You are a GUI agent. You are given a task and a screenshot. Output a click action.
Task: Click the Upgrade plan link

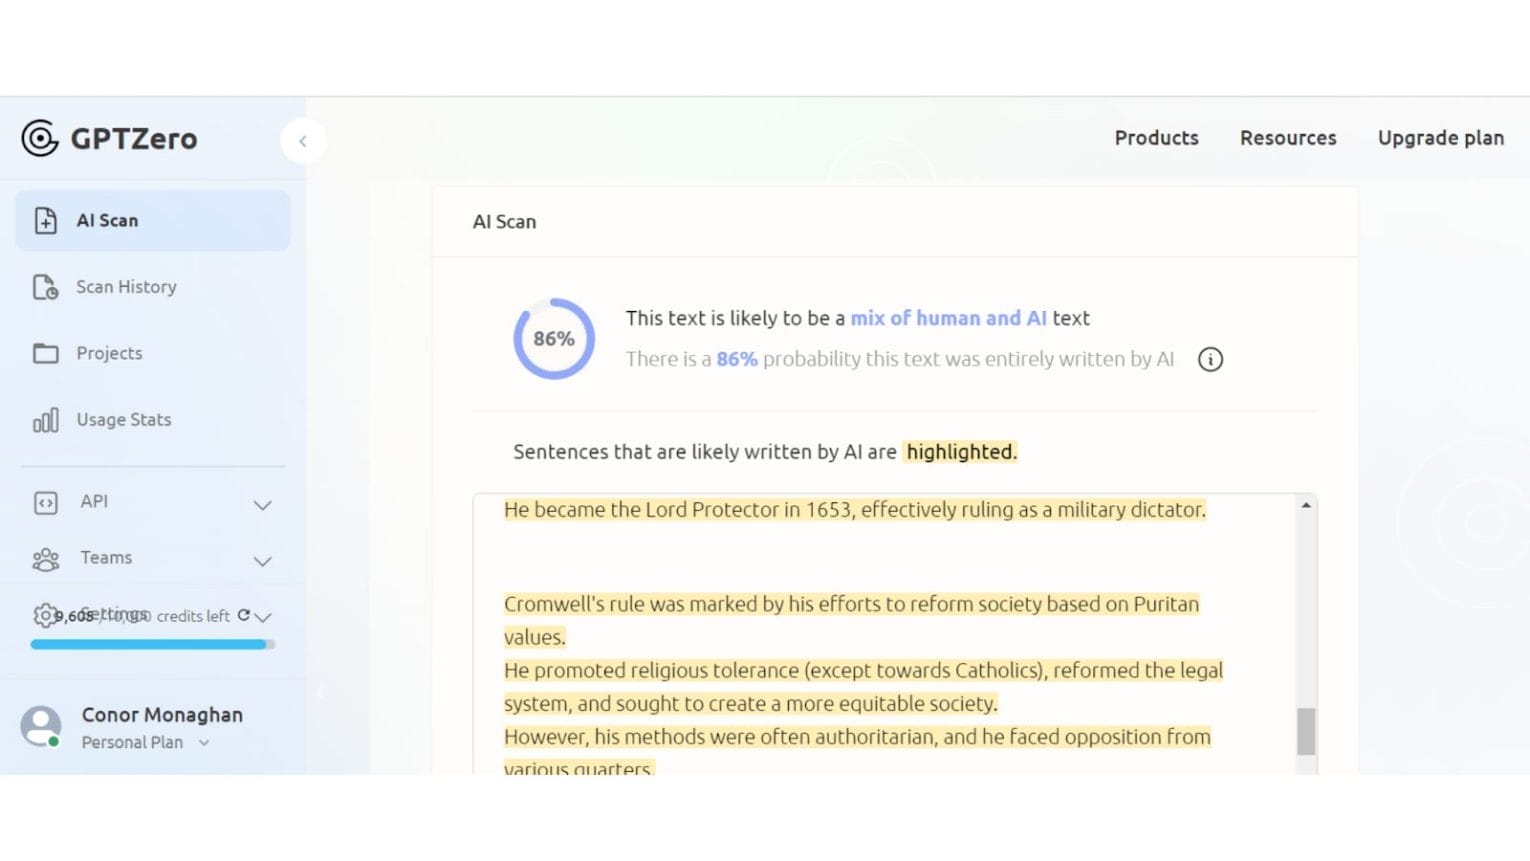click(1440, 138)
